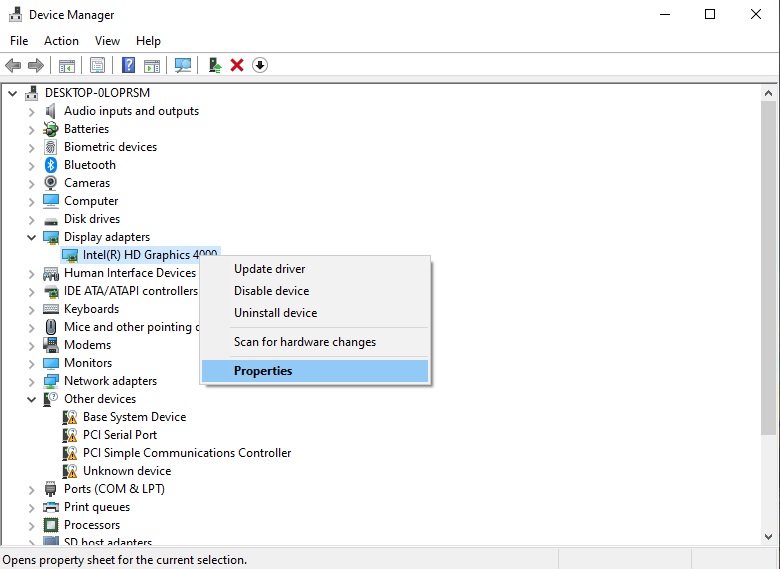Image resolution: width=780 pixels, height=569 pixels.
Task: Select PCI Simple Communications Controller device
Action: (x=187, y=453)
